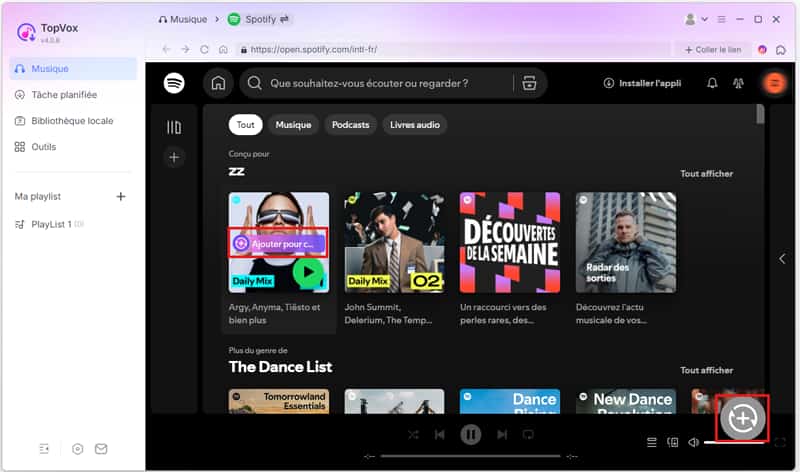The image size is (800, 472).
Task: Click The Dance List heading
Action: [281, 367]
